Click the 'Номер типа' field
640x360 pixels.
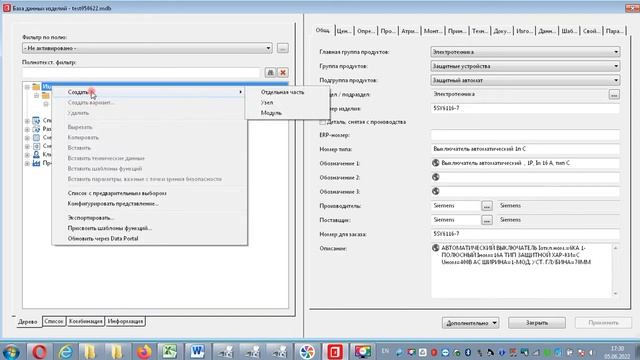pos(525,149)
